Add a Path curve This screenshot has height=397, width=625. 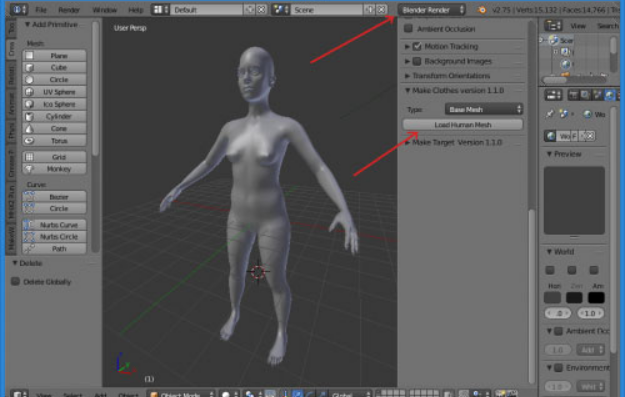click(x=54, y=249)
